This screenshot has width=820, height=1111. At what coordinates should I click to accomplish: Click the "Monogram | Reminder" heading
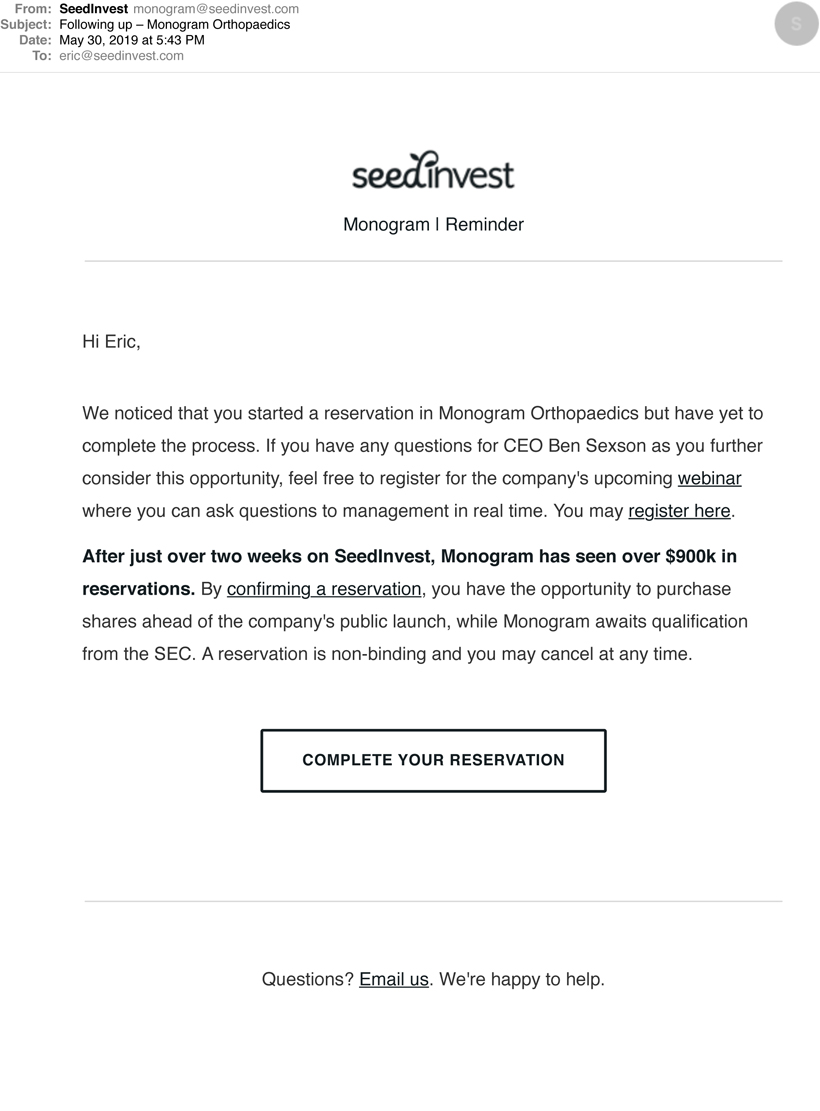[x=433, y=224]
